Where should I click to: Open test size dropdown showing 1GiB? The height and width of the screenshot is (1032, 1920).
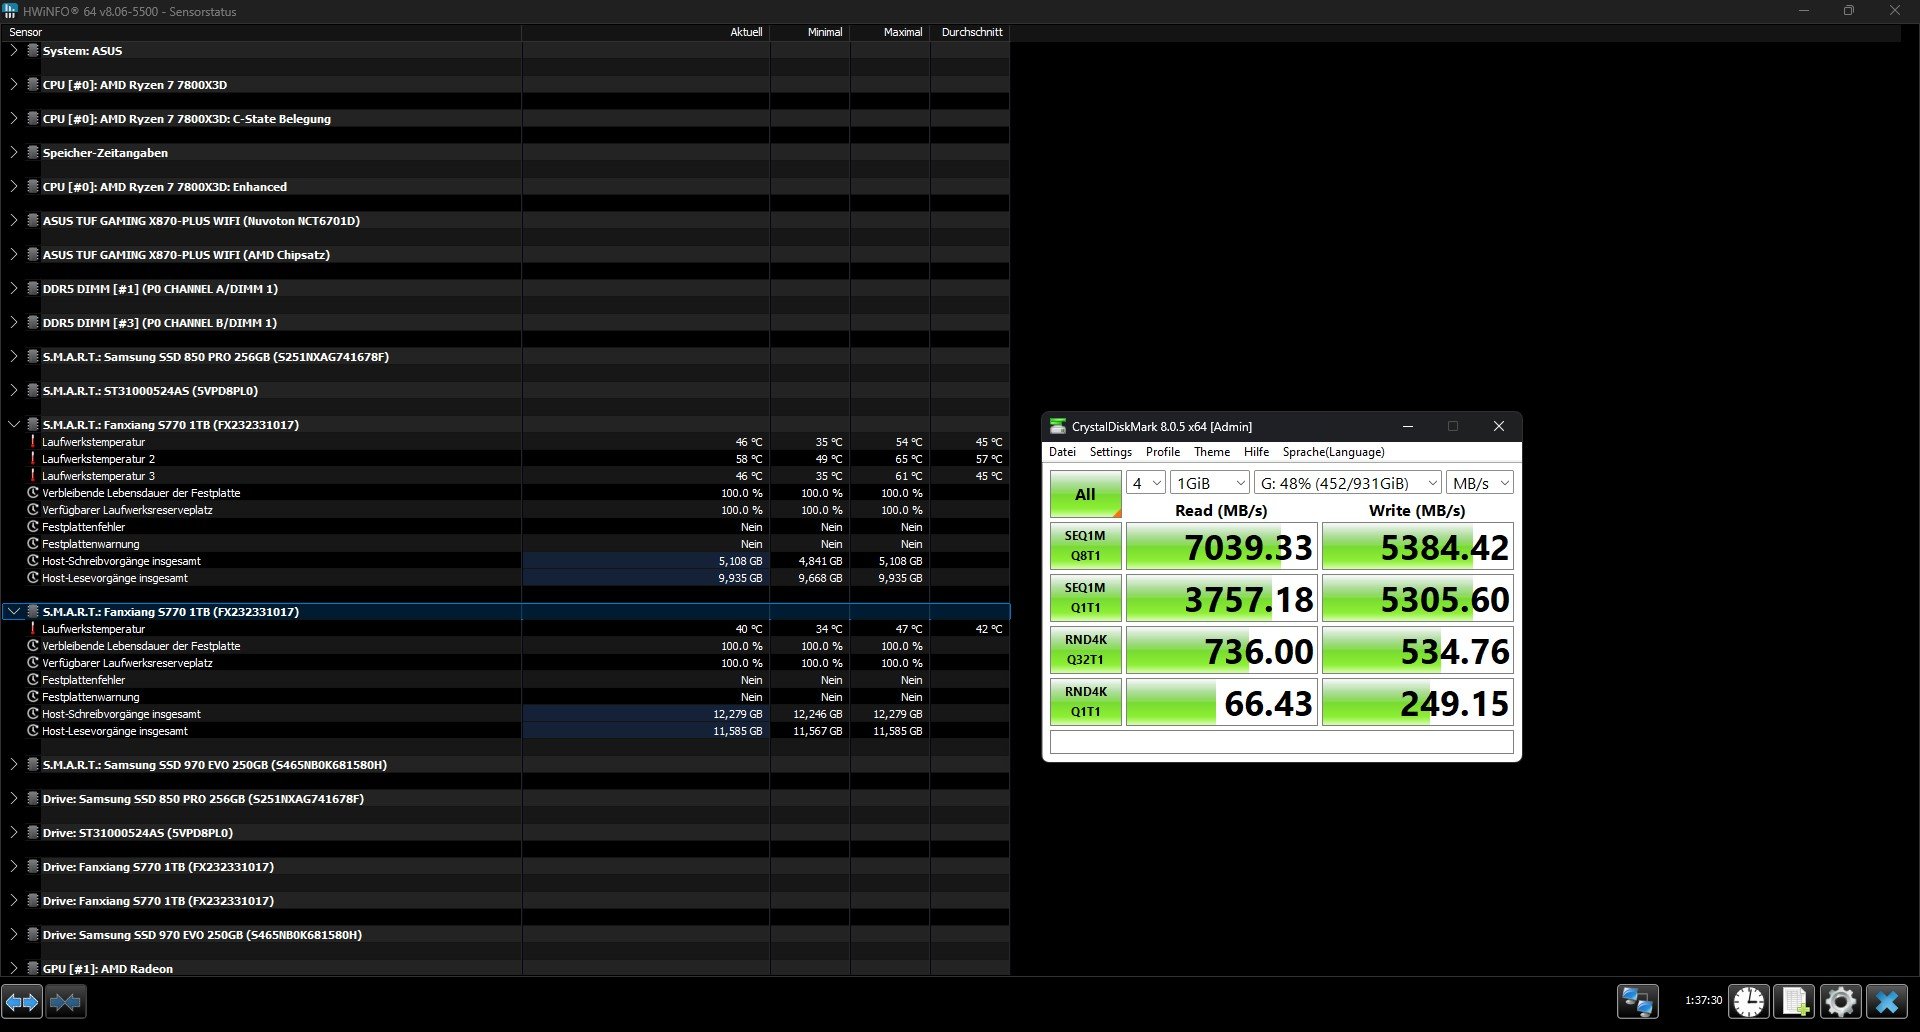(1209, 483)
